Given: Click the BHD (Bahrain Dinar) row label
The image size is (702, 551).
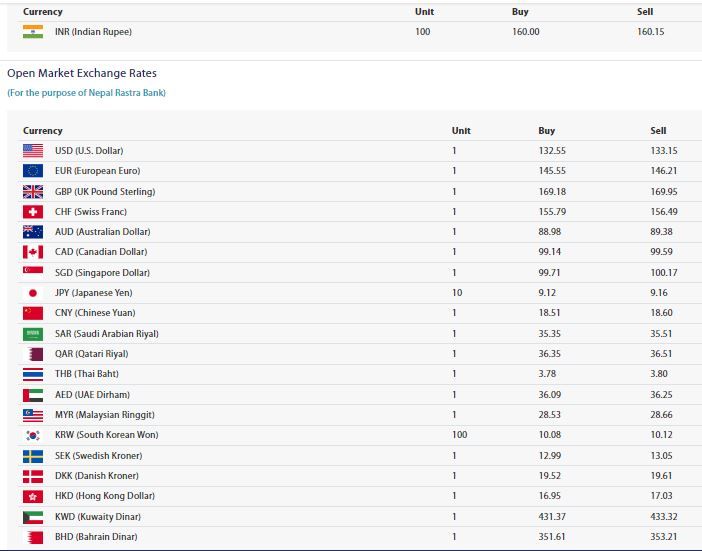Looking at the screenshot, I should click(x=96, y=537).
